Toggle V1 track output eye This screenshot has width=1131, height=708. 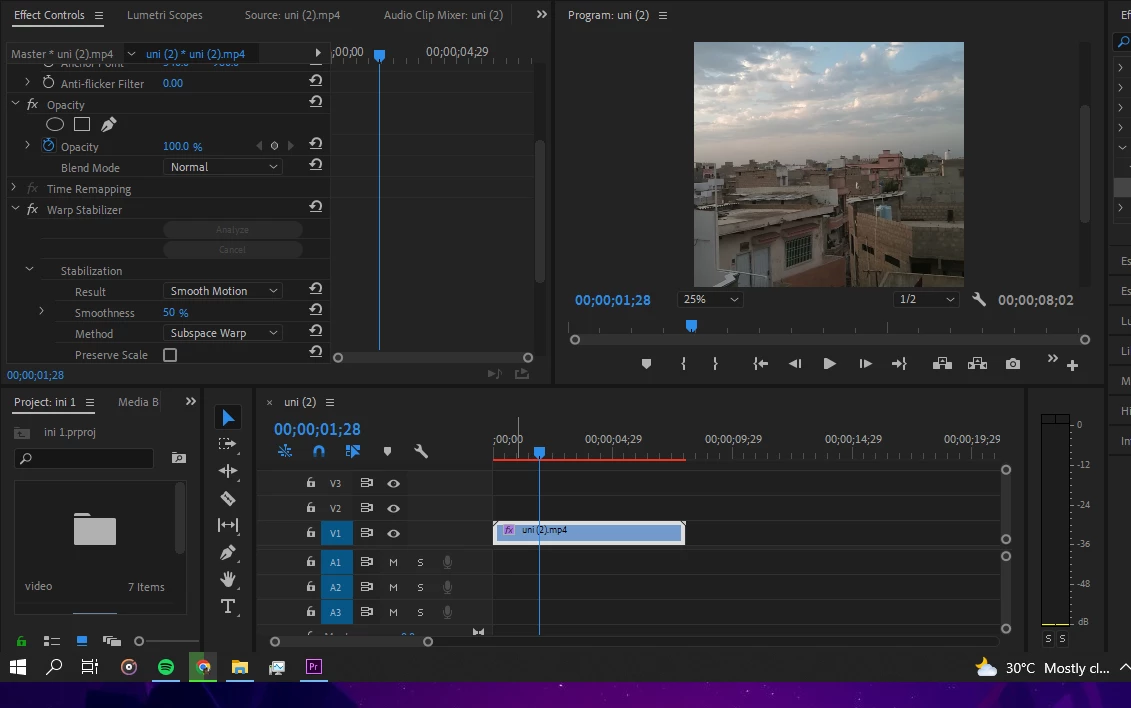click(x=393, y=534)
